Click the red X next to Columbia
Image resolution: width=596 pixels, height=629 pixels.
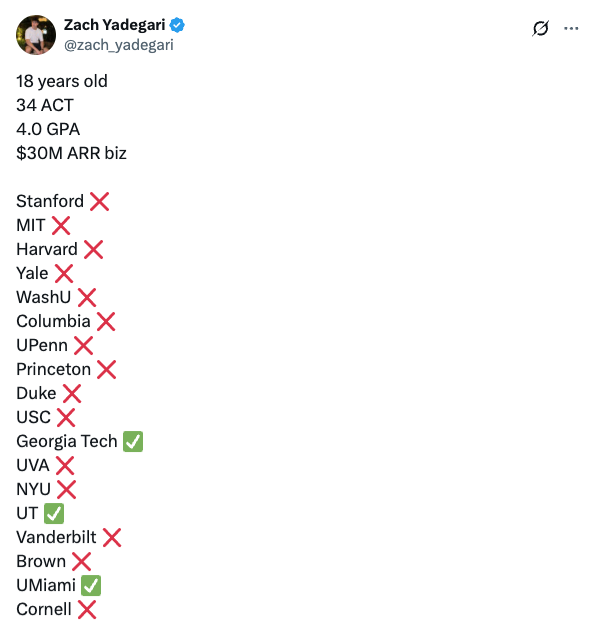pos(106,322)
